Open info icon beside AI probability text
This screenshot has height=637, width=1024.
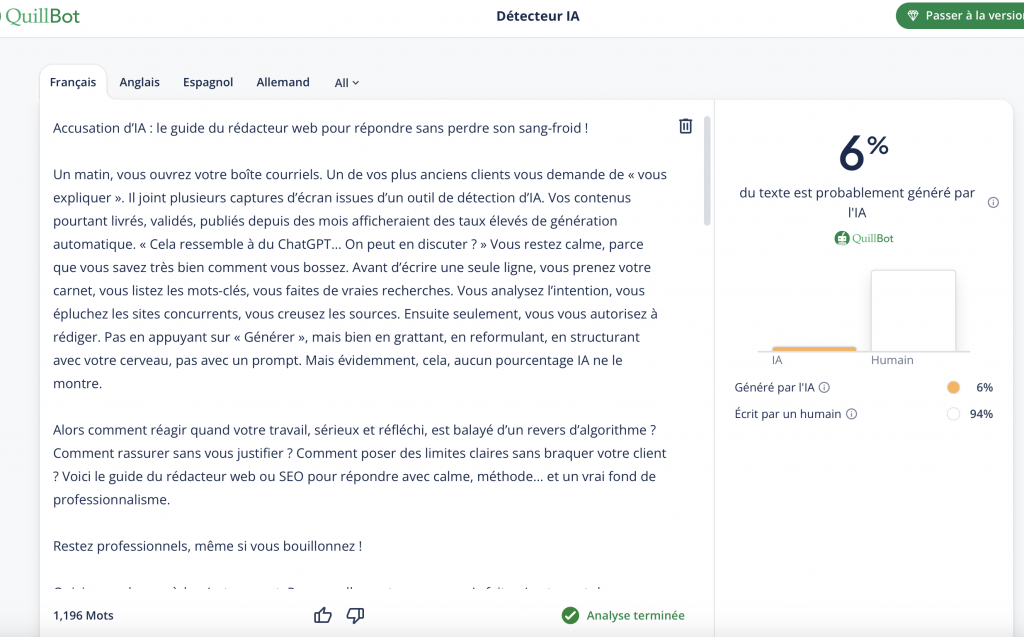coord(993,203)
